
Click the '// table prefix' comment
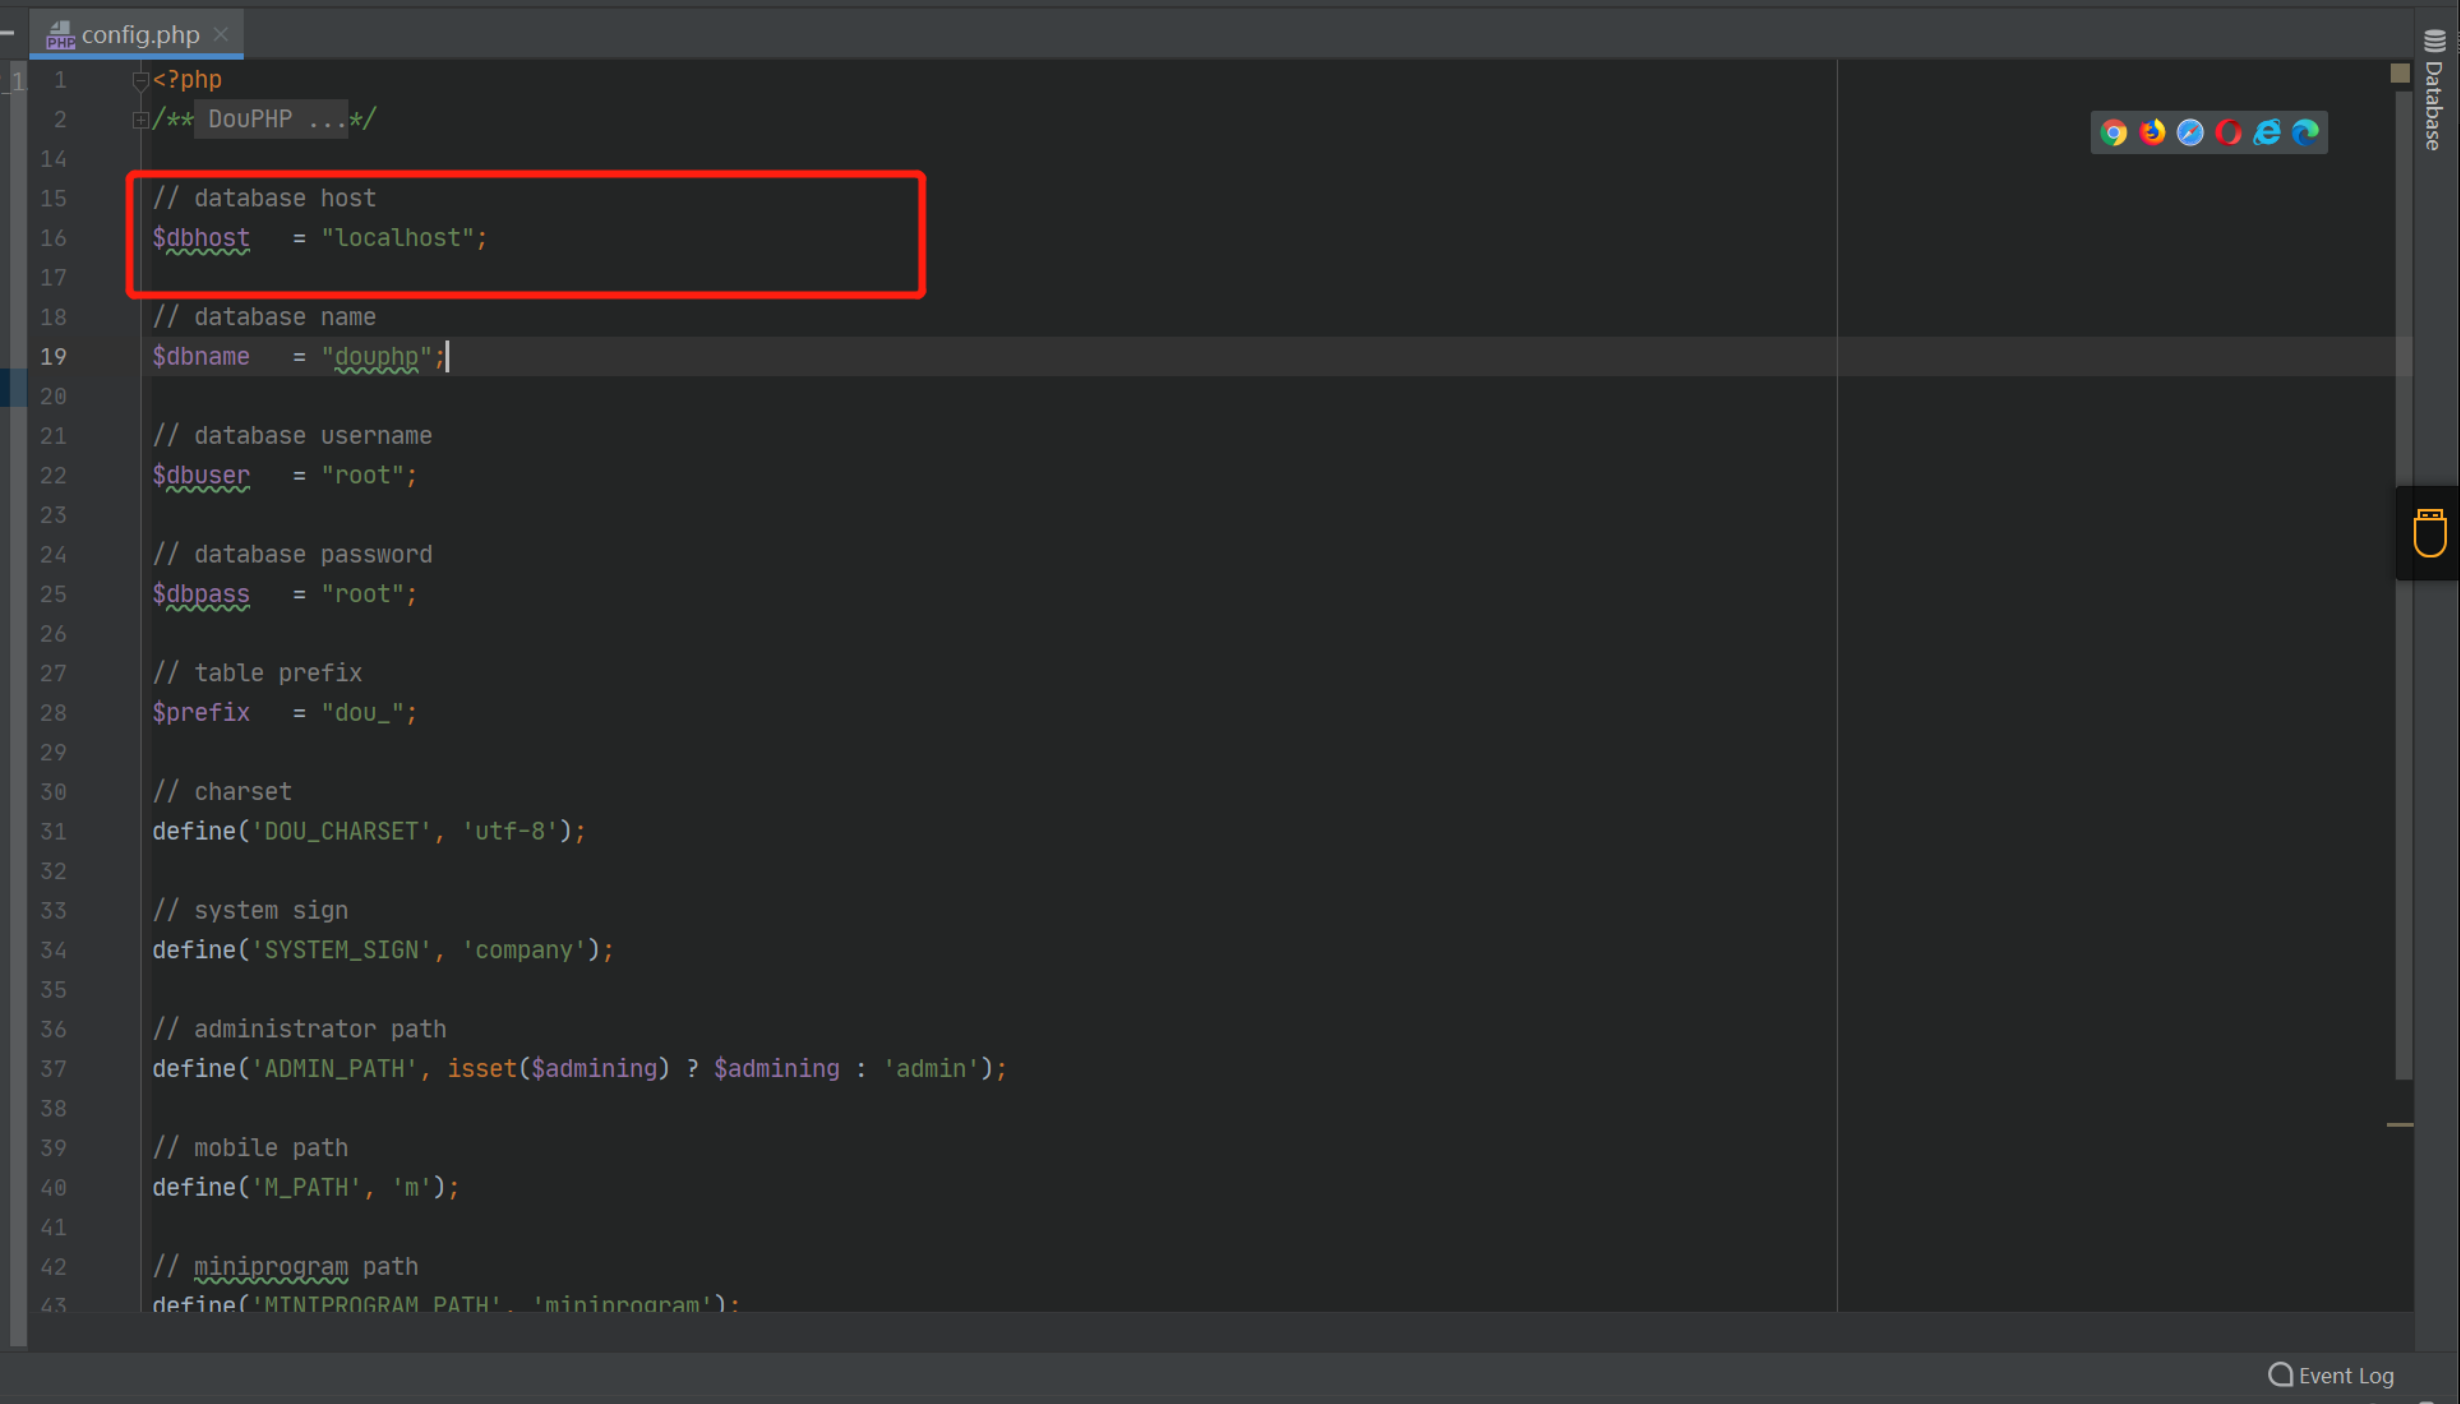click(257, 673)
